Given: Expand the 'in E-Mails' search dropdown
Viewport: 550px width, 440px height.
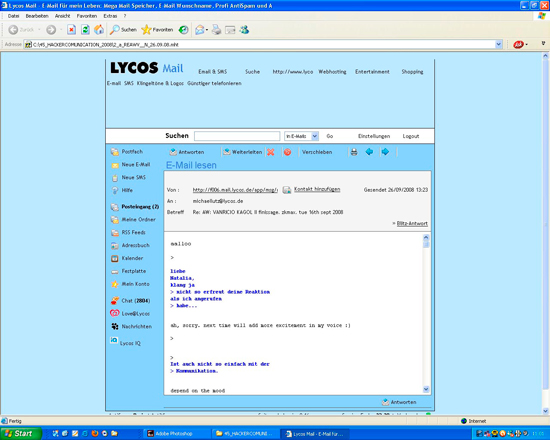Looking at the screenshot, I should tap(315, 136).
